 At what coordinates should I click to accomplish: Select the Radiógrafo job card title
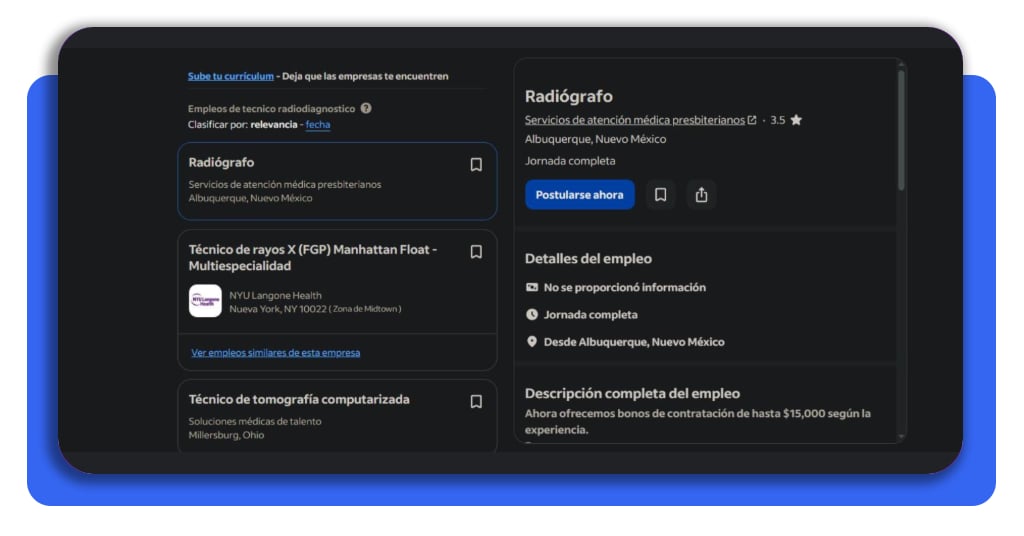click(x=221, y=162)
